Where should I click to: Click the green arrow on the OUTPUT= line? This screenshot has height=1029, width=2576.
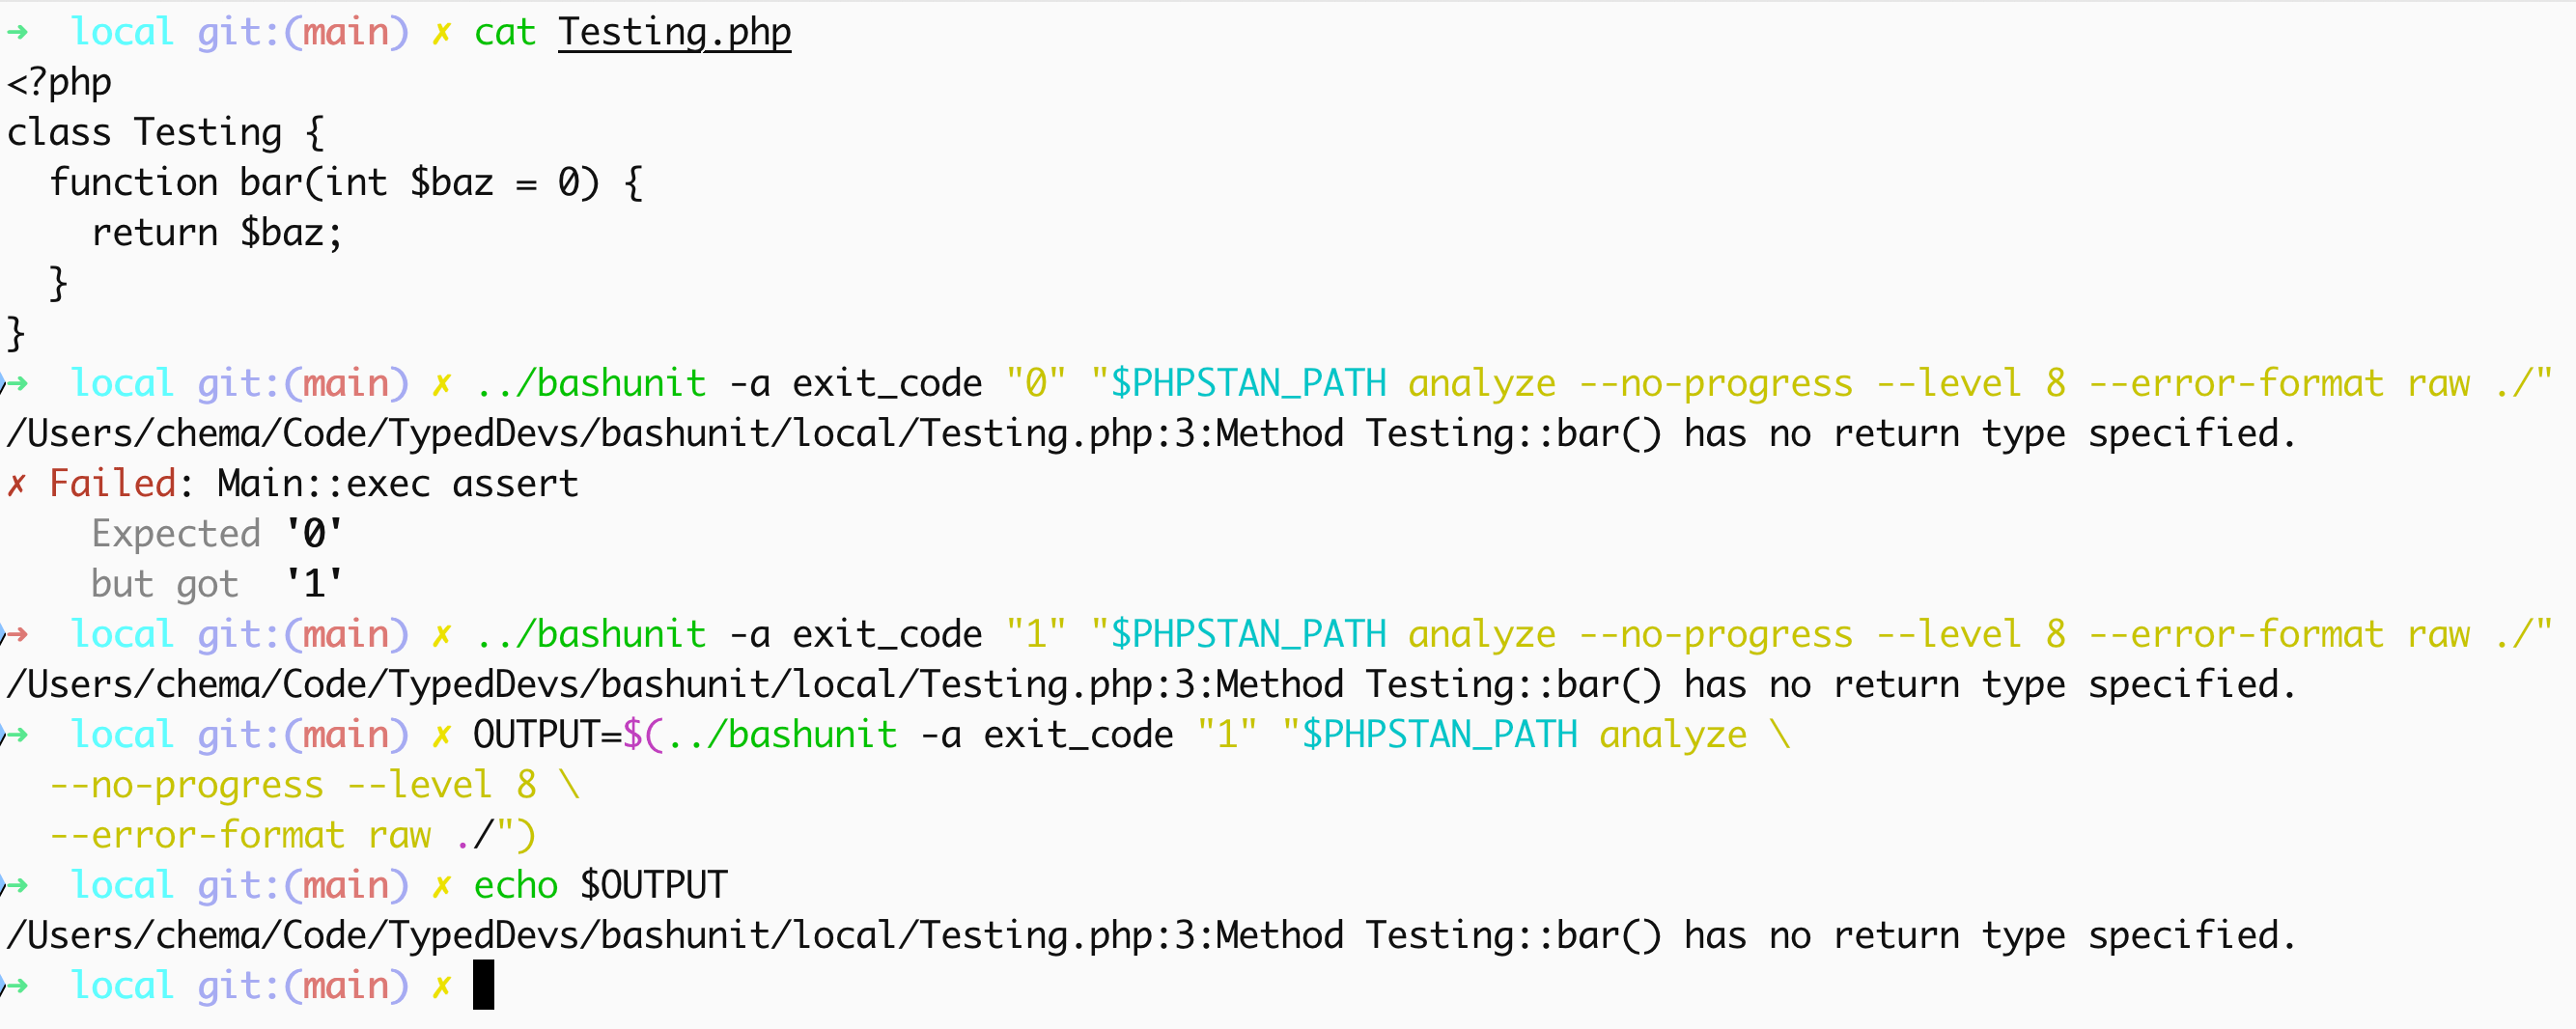[17, 735]
